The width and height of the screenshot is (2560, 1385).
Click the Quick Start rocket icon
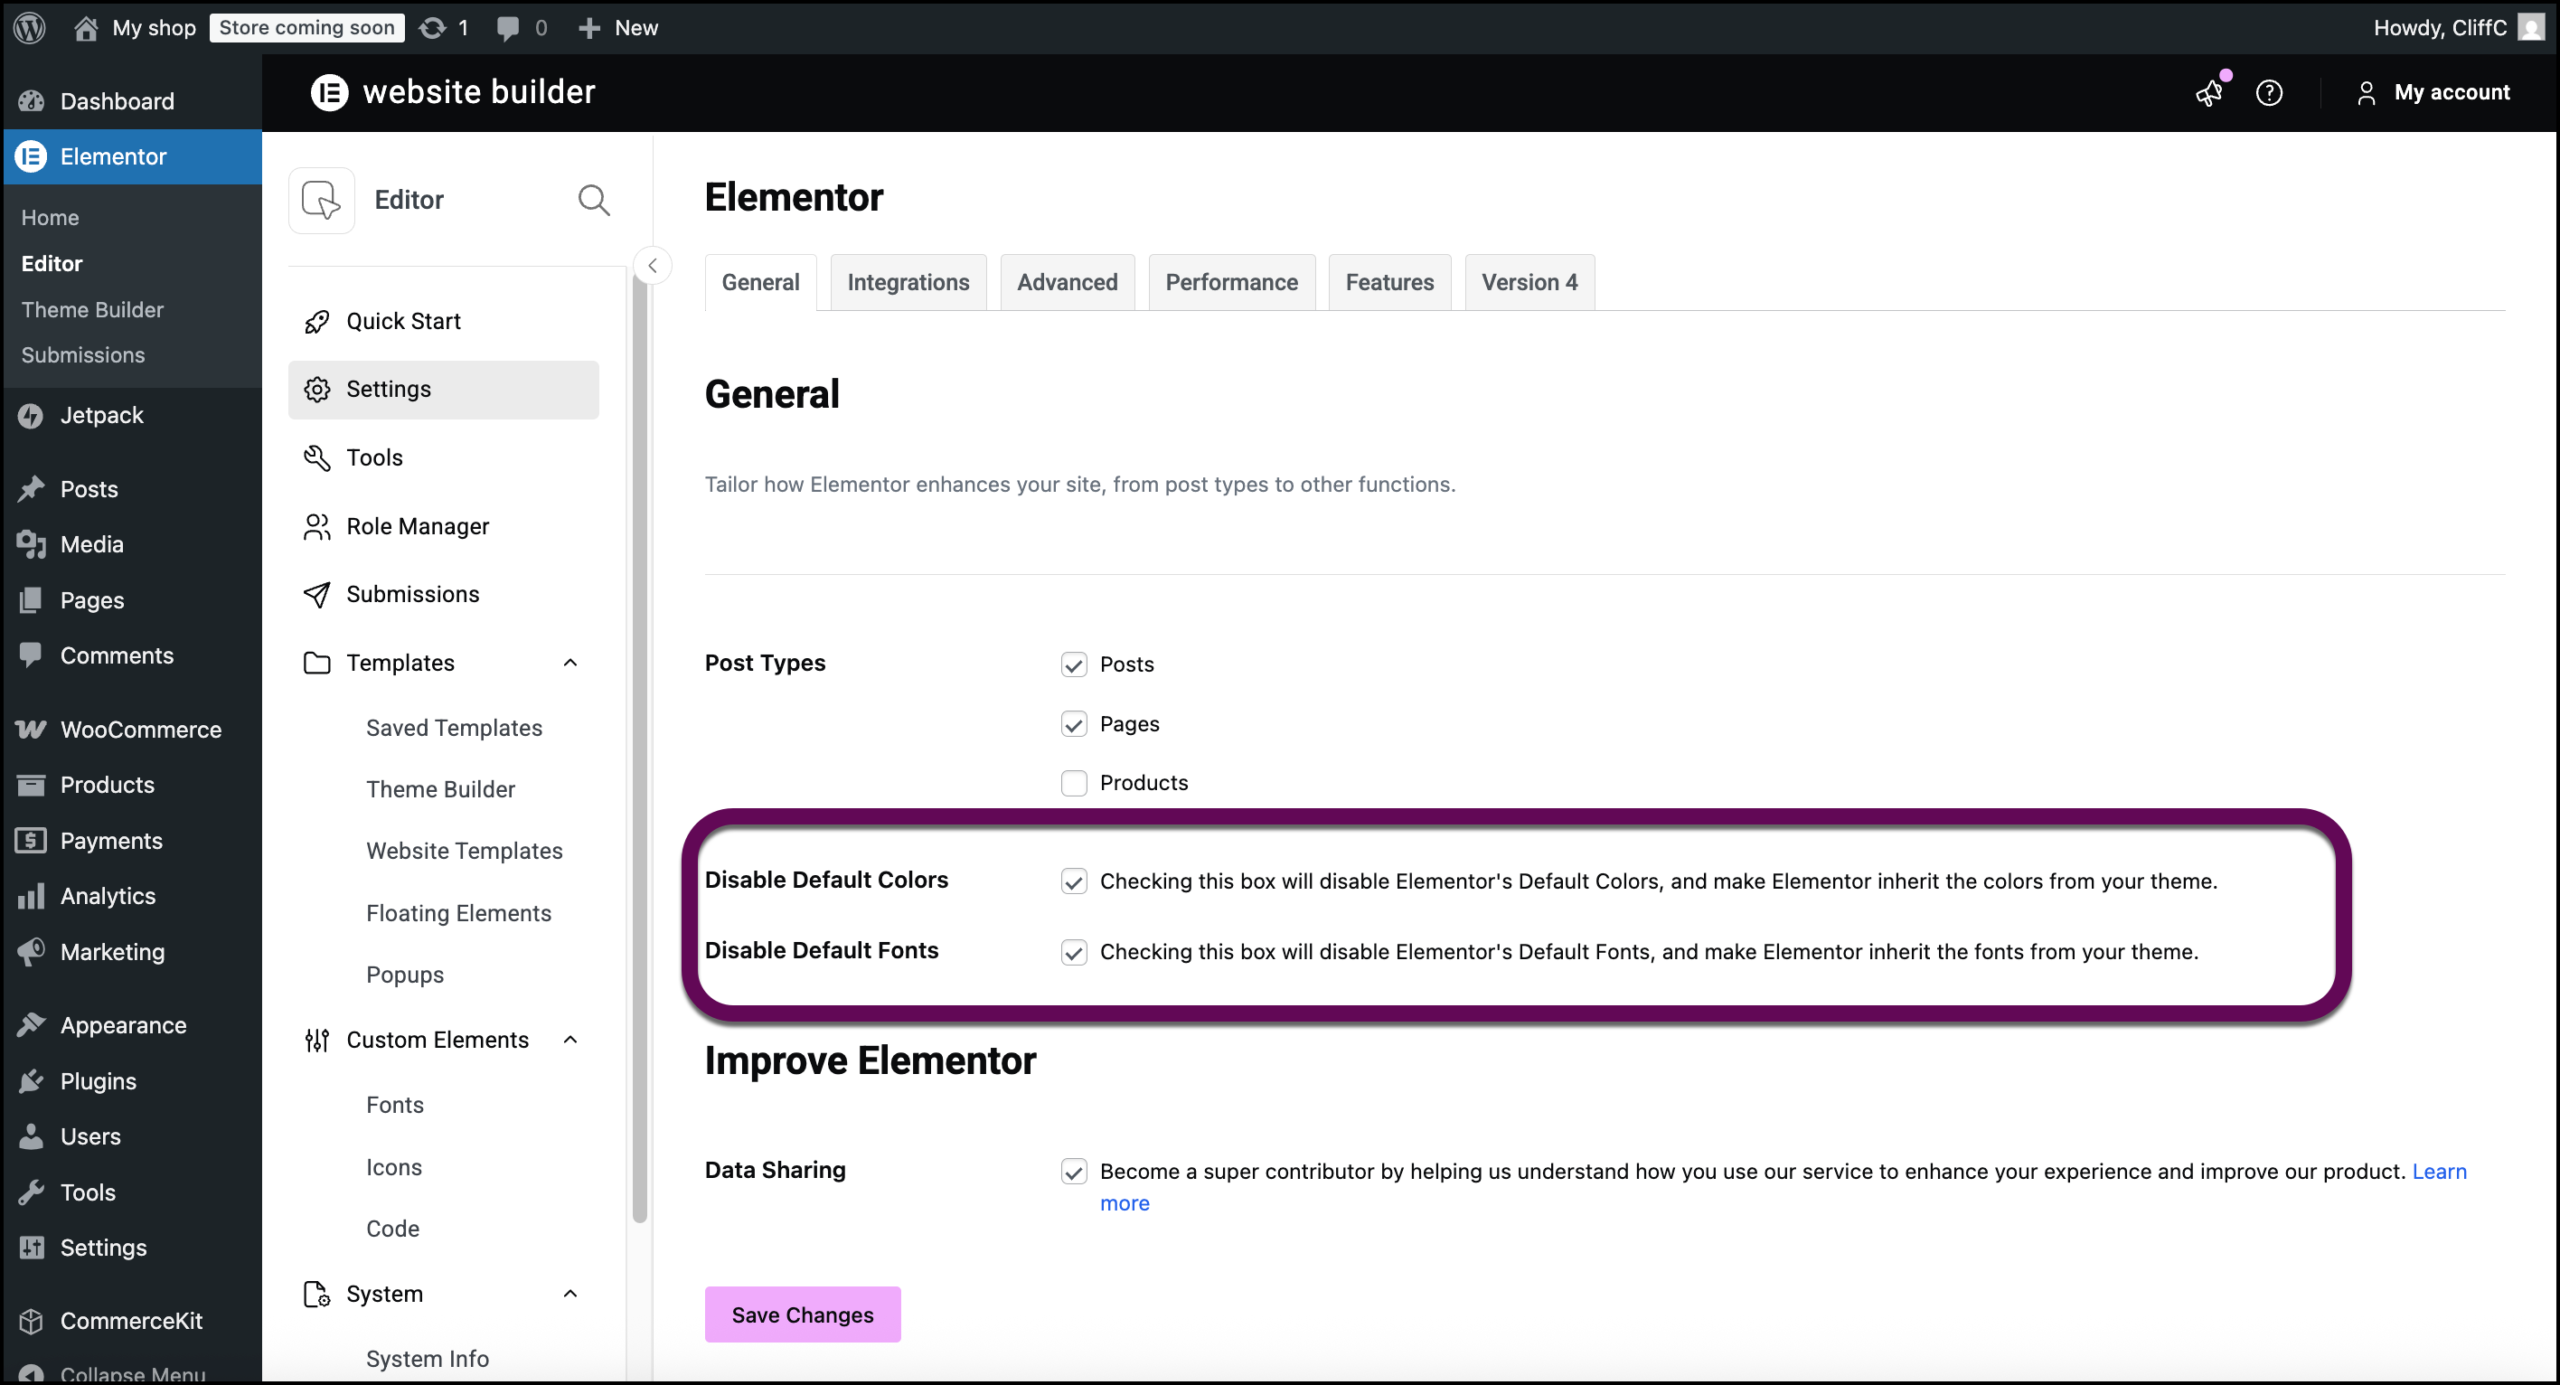click(x=317, y=321)
